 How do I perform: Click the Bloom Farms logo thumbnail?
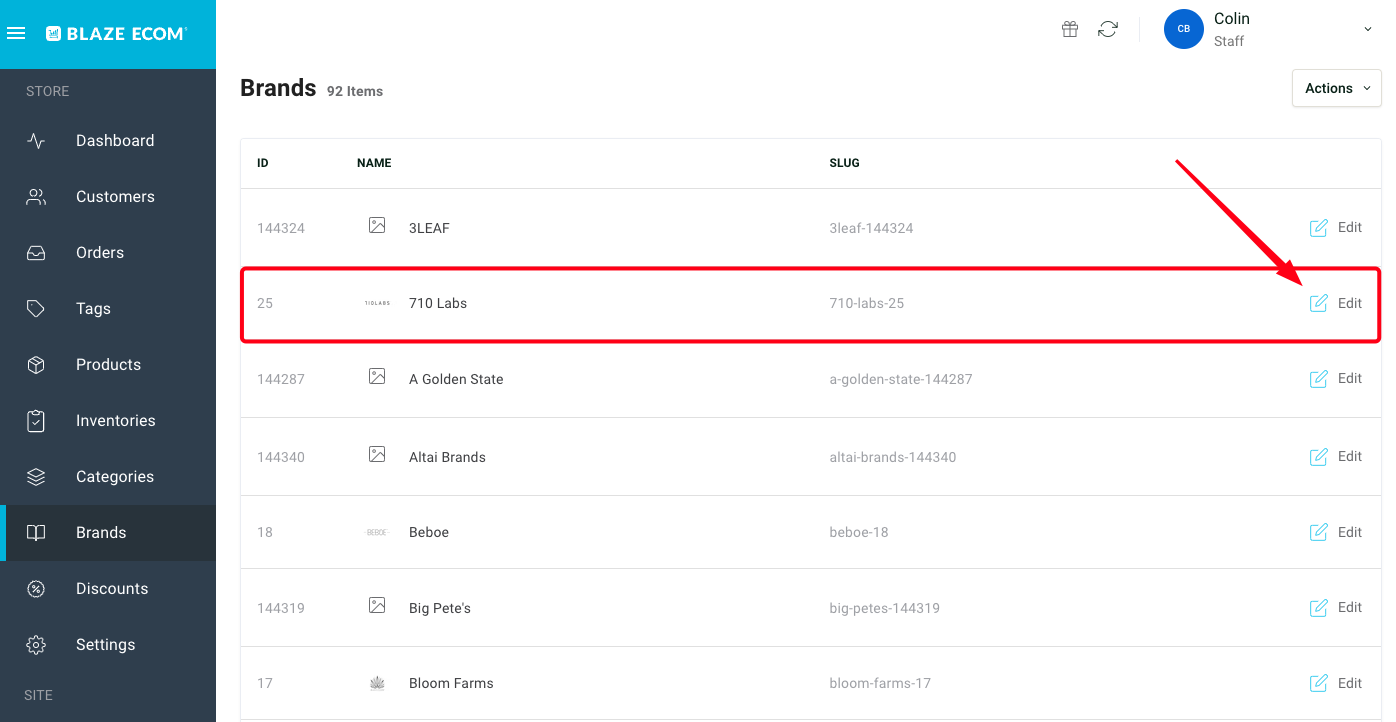click(x=377, y=683)
